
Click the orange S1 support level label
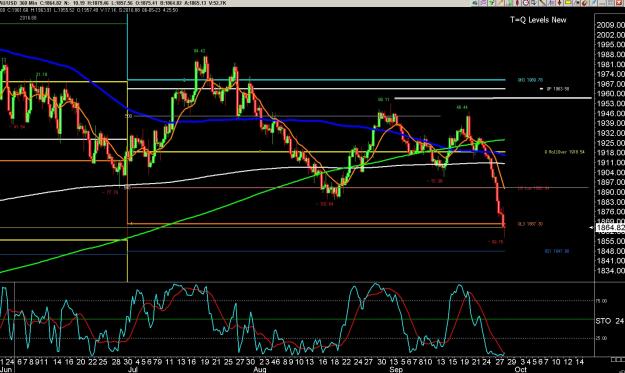pos(530,224)
